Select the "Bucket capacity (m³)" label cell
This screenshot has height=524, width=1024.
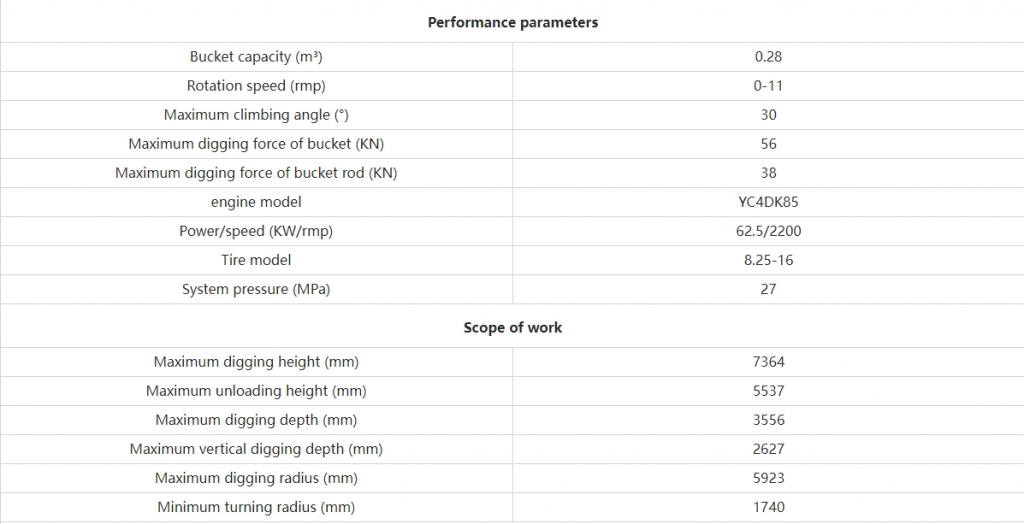click(x=256, y=57)
